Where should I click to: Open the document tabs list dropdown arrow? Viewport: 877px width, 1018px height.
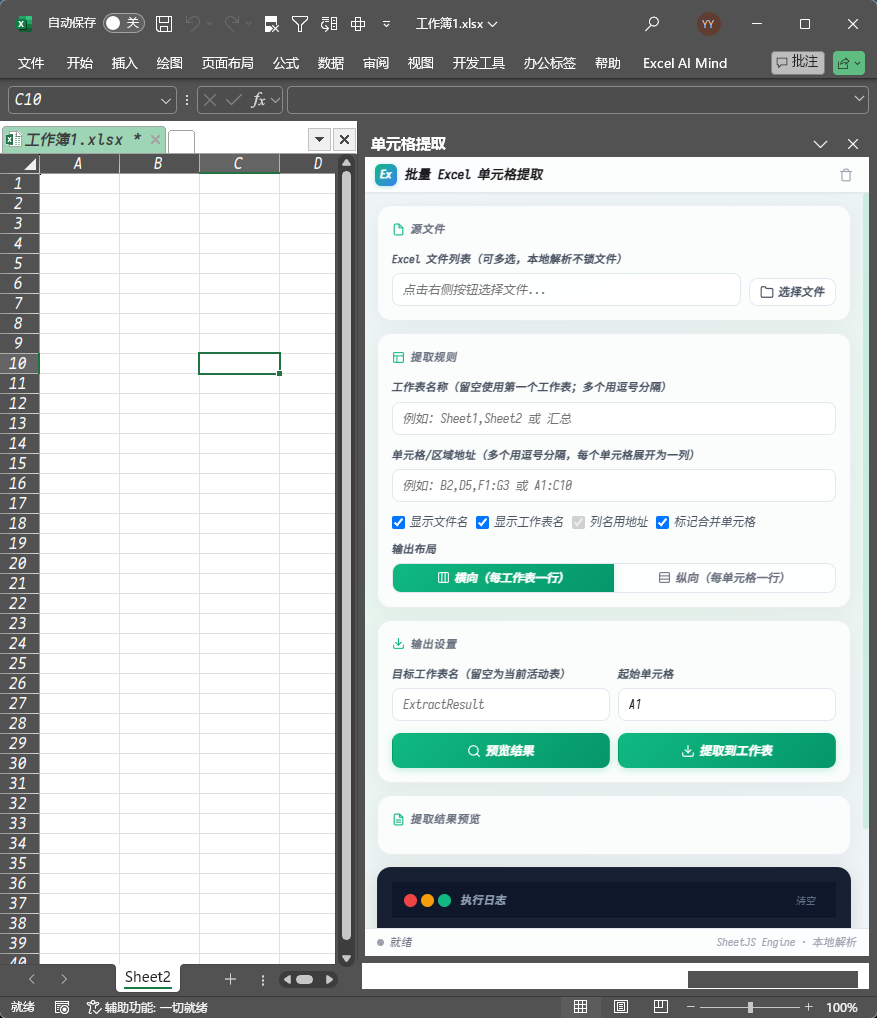click(x=319, y=139)
